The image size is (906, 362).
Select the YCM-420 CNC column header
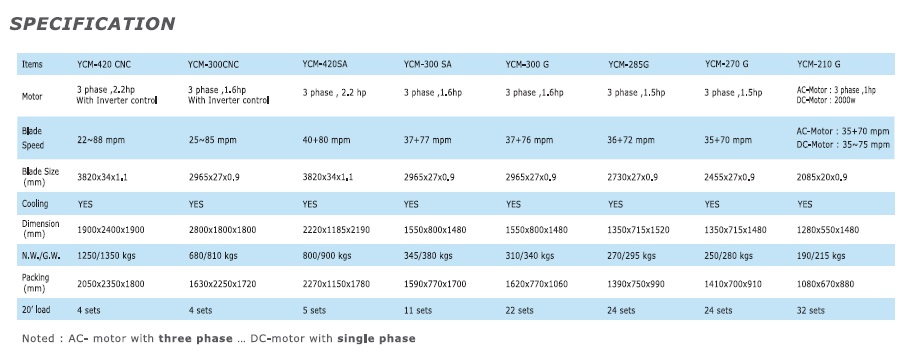click(104, 64)
